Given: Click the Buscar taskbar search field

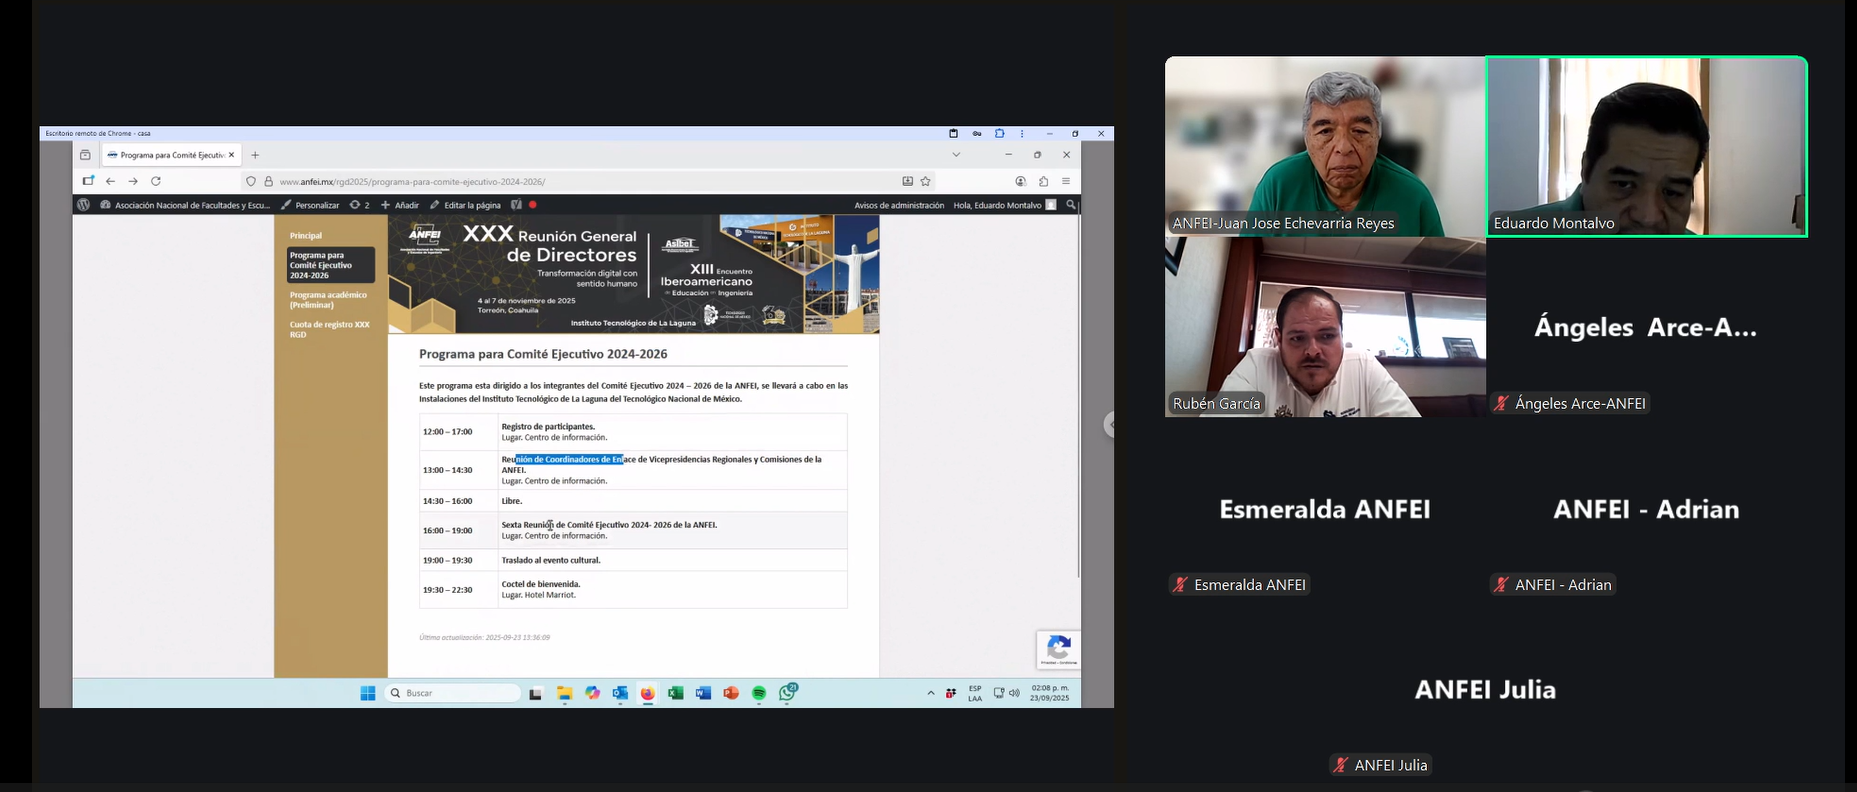Looking at the screenshot, I should pos(455,693).
